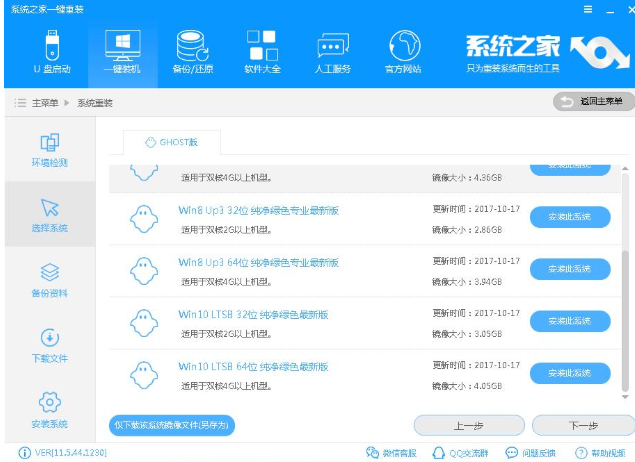Open 帮助视频 in the status bar

pyautogui.click(x=601, y=453)
